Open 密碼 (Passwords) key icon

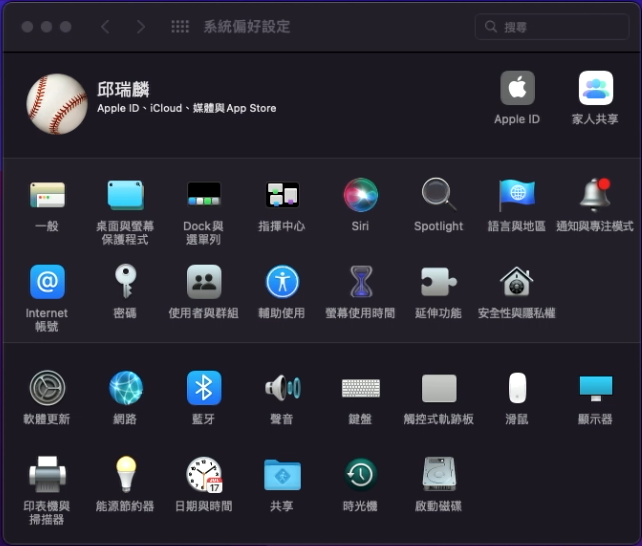(125, 281)
